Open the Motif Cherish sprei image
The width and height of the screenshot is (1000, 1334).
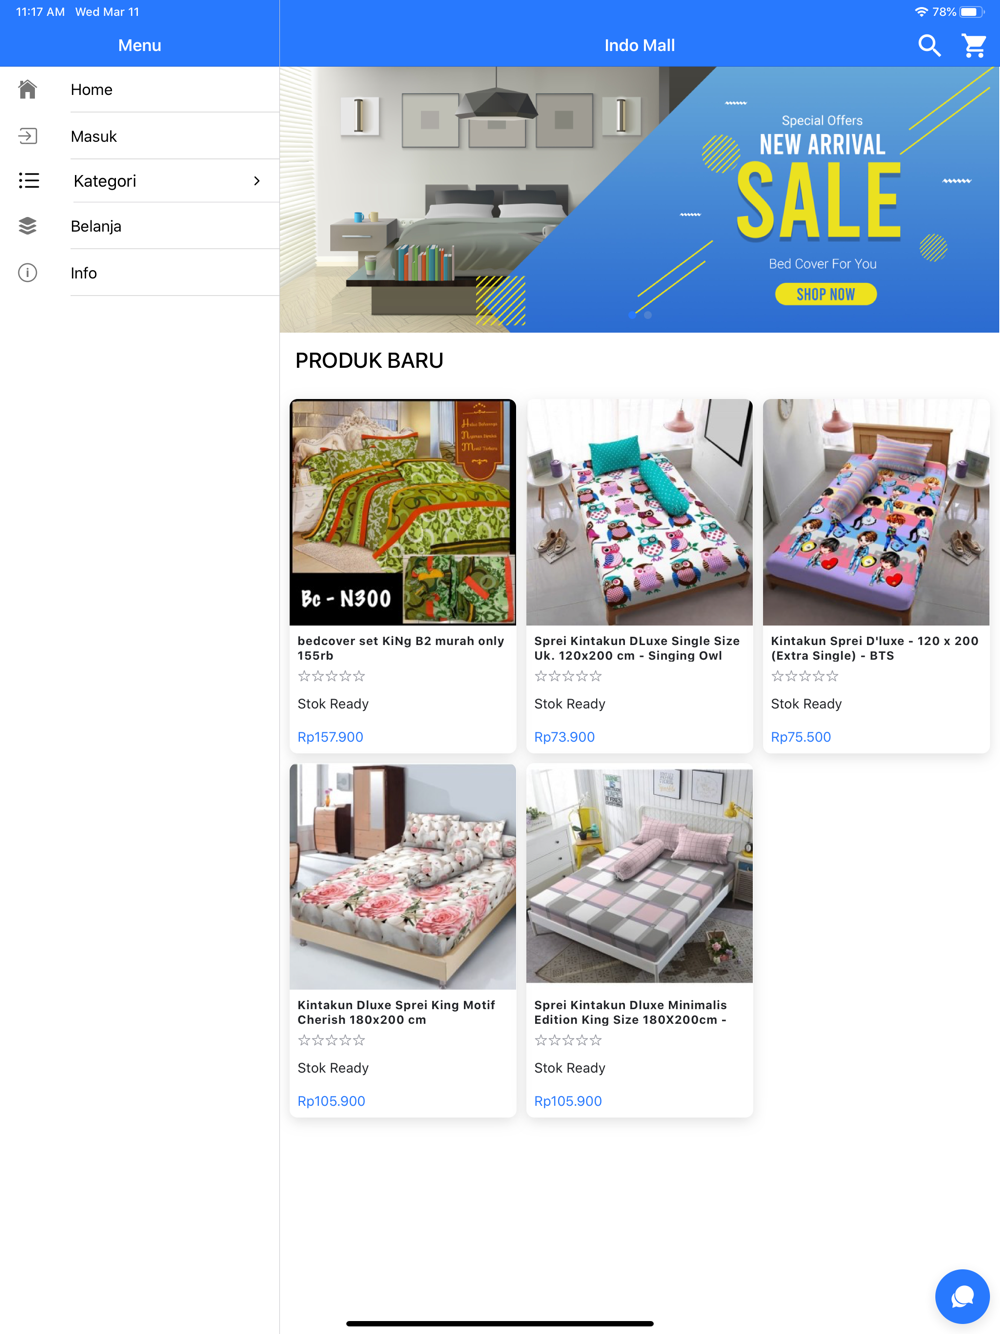[x=403, y=877]
